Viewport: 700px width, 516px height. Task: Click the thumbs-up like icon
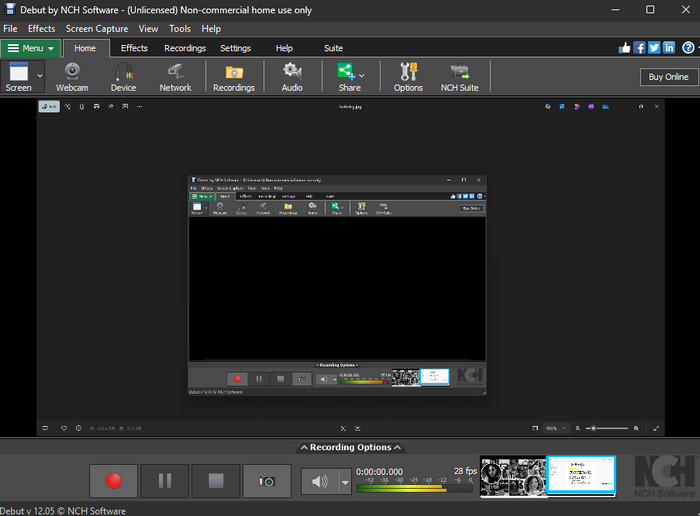pyautogui.click(x=625, y=48)
